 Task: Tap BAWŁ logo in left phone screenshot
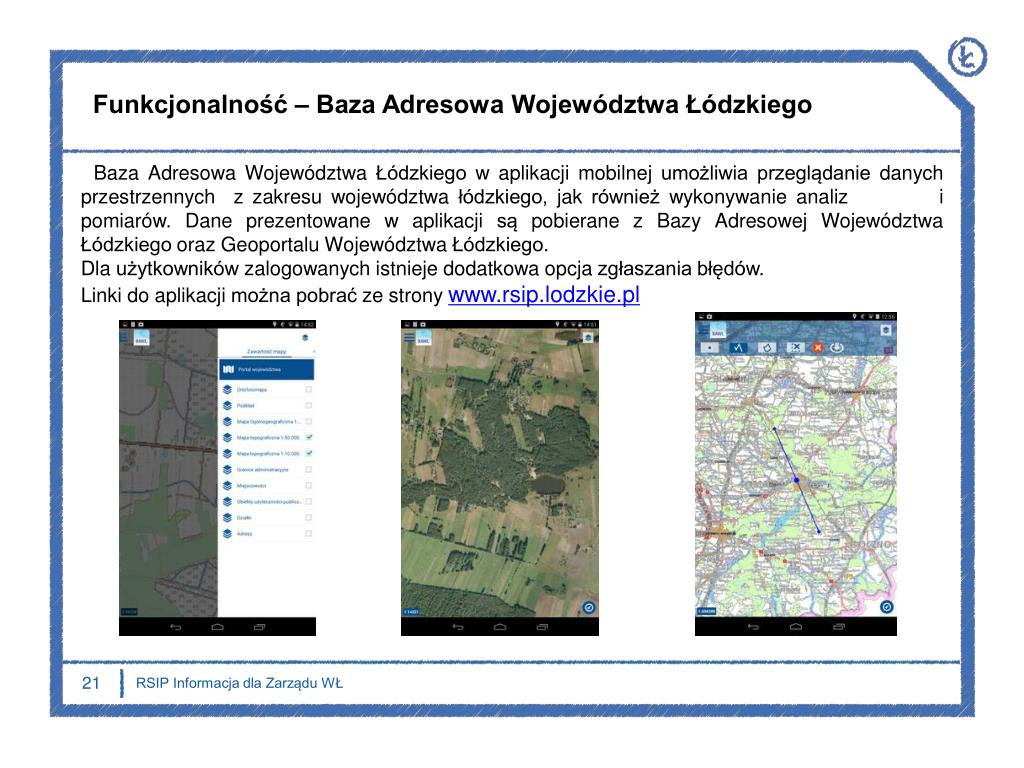[x=141, y=338]
